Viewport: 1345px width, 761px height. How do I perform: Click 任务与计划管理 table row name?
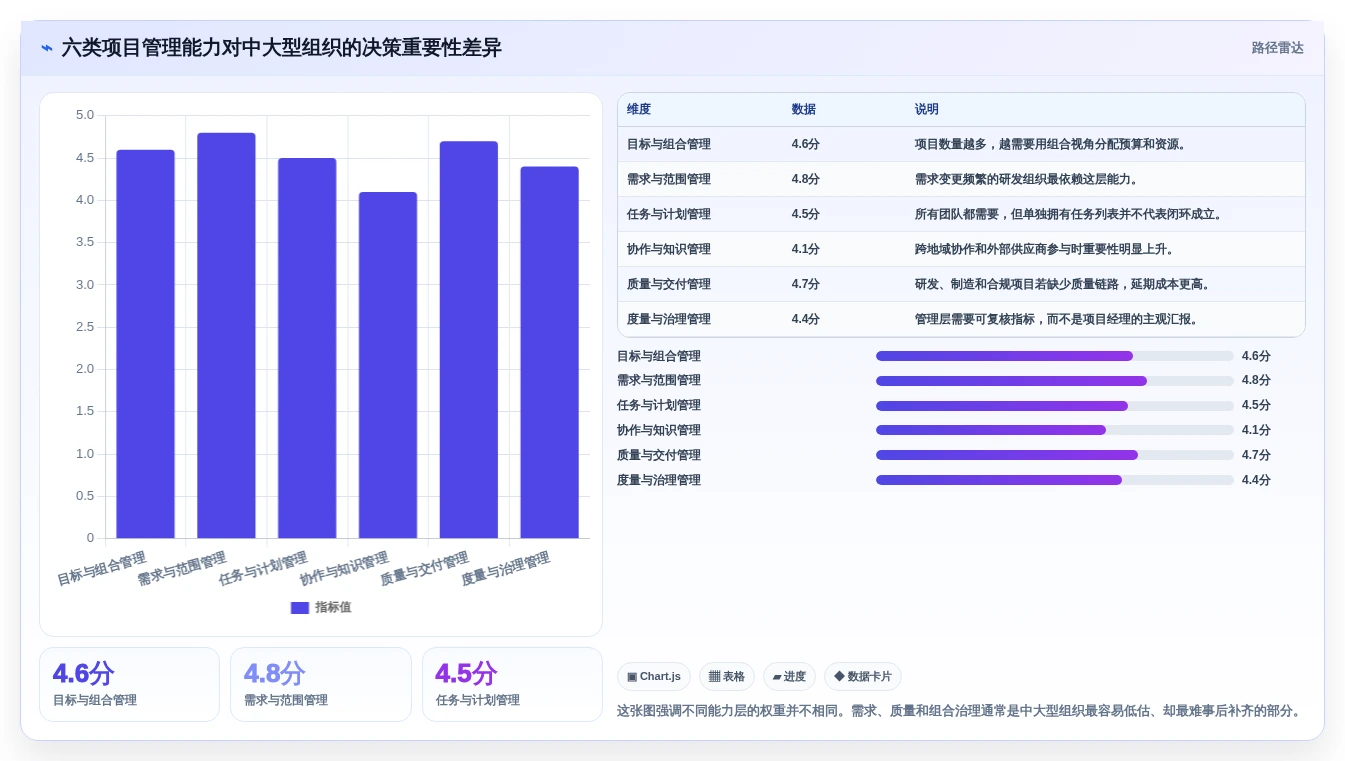(x=669, y=214)
